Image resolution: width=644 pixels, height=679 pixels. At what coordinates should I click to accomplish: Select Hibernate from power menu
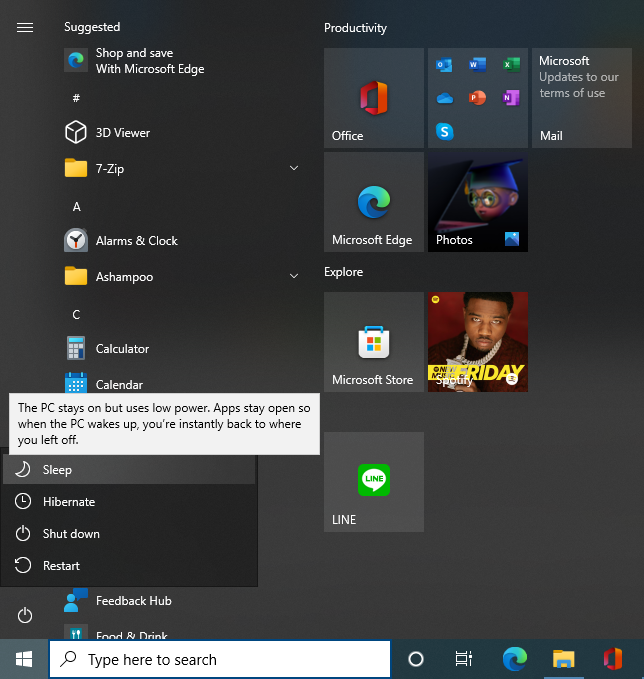click(129, 501)
